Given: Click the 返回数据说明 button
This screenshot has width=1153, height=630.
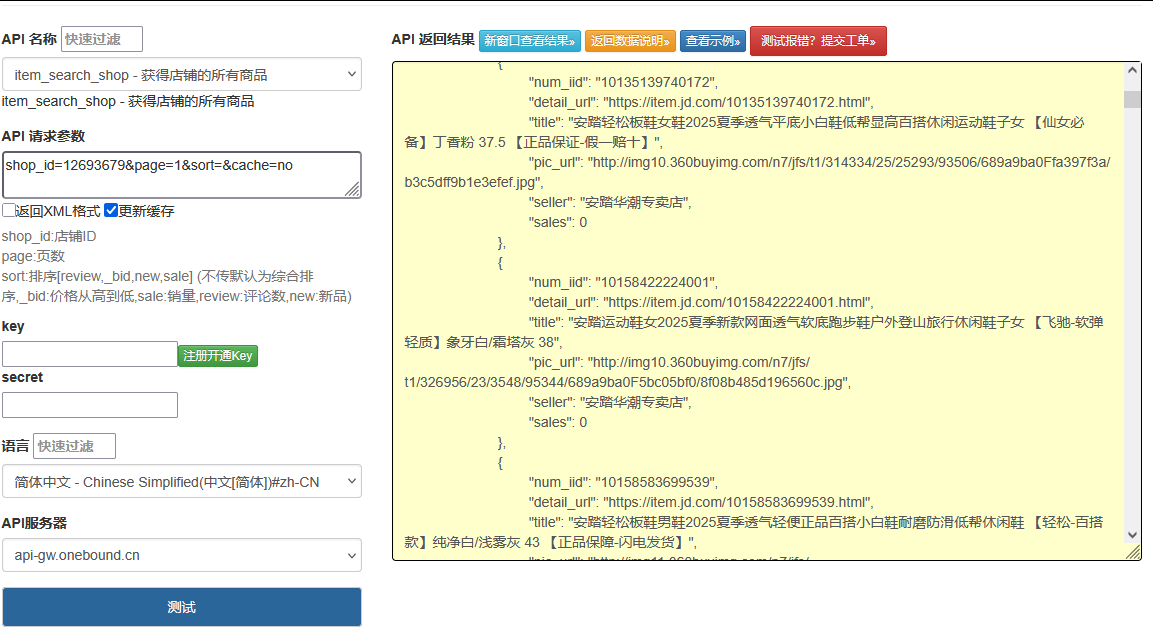Looking at the screenshot, I should coord(630,41).
